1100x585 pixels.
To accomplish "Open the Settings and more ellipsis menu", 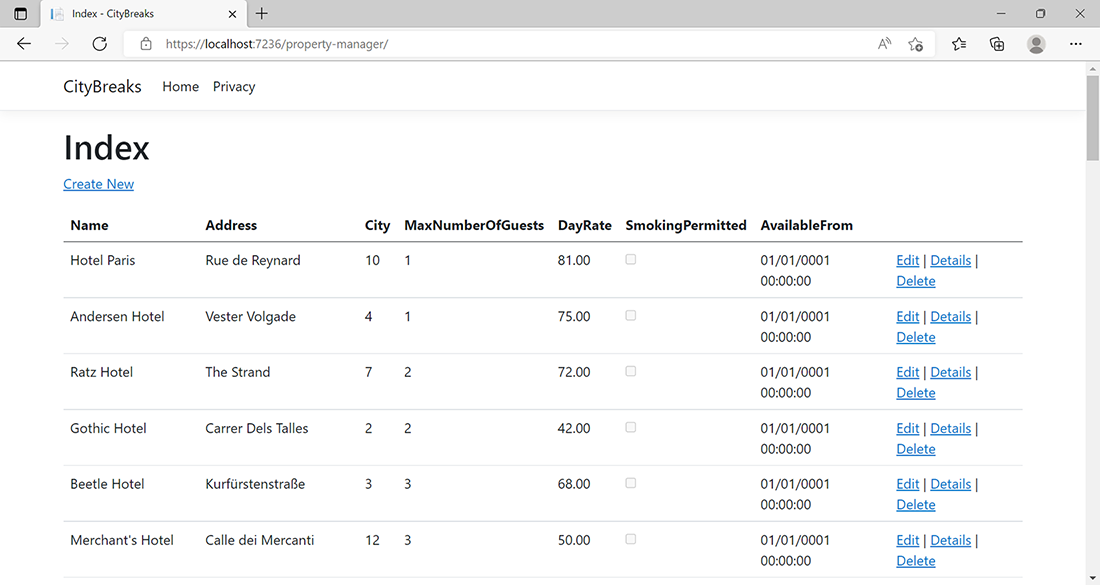I will point(1075,43).
